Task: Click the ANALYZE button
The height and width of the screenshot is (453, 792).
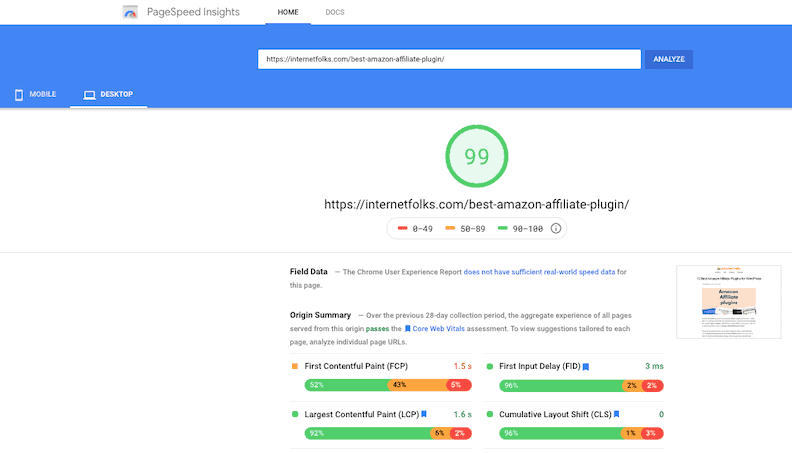Action: (669, 59)
